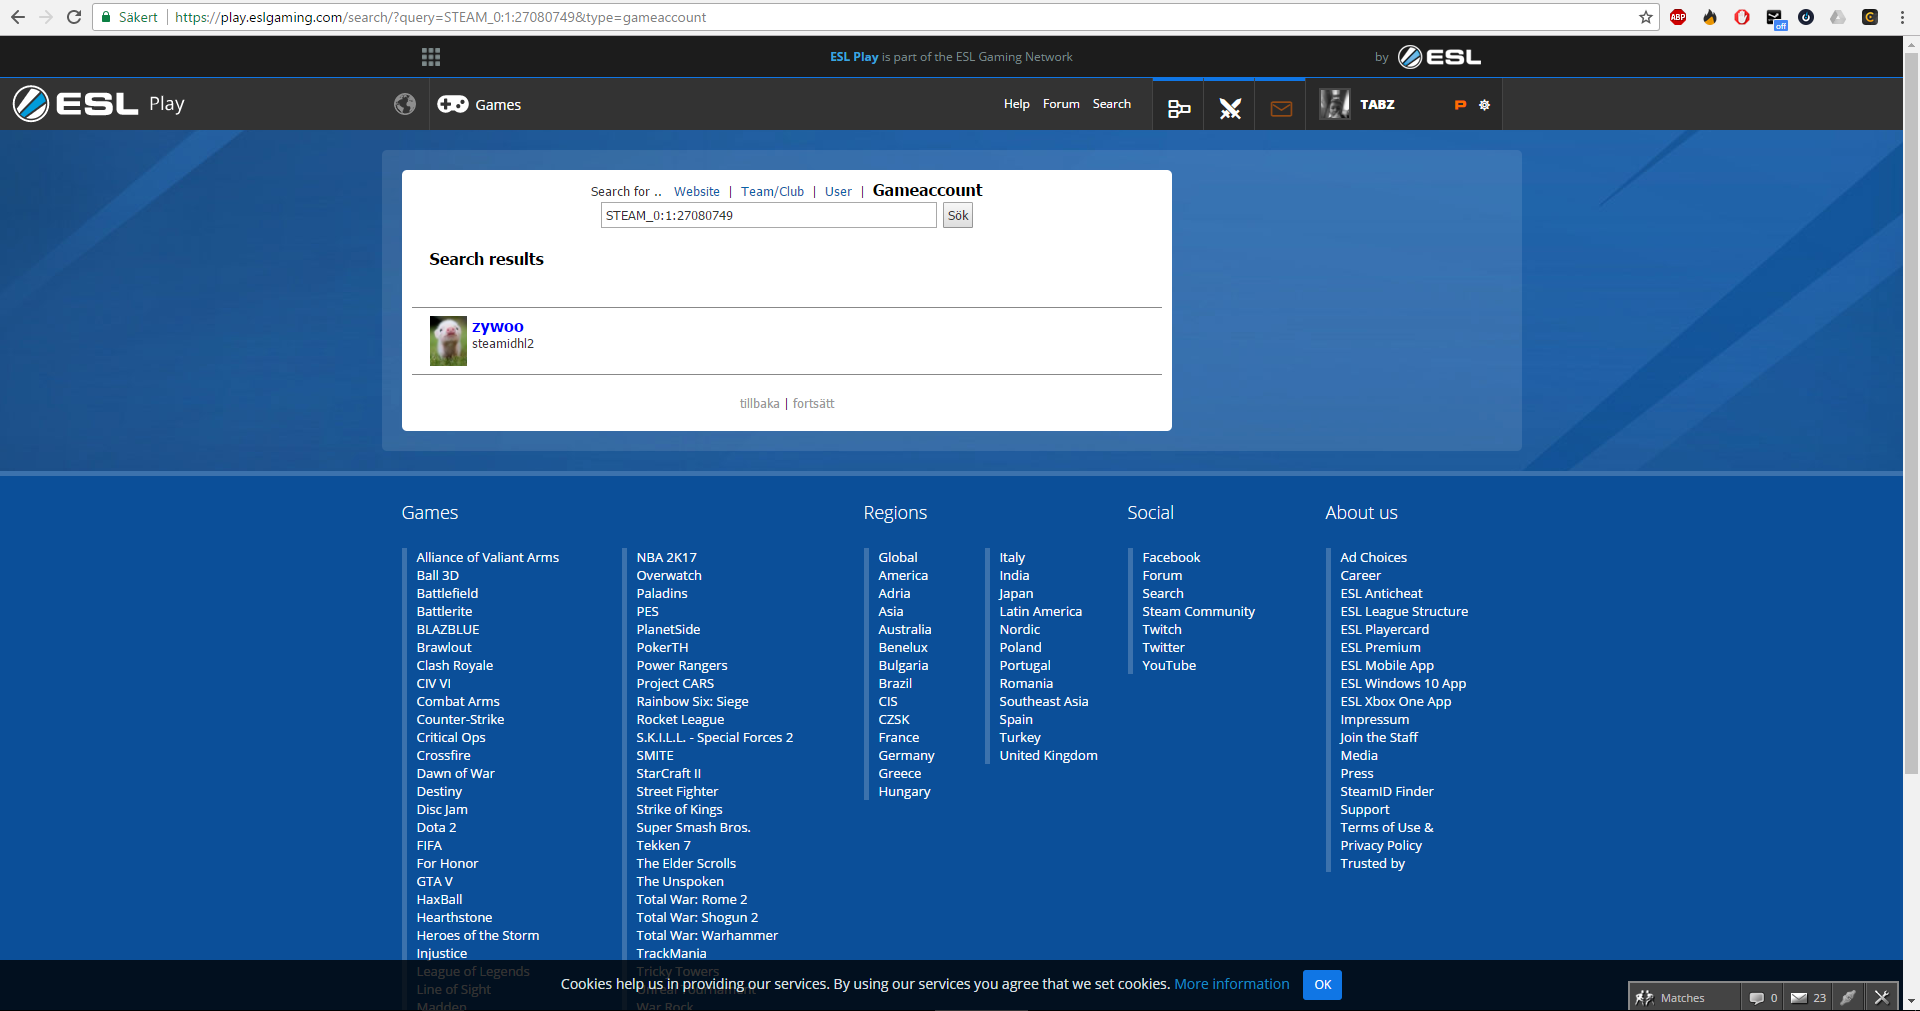Open the Forum menu item
The image size is (1920, 1011).
tap(1061, 104)
